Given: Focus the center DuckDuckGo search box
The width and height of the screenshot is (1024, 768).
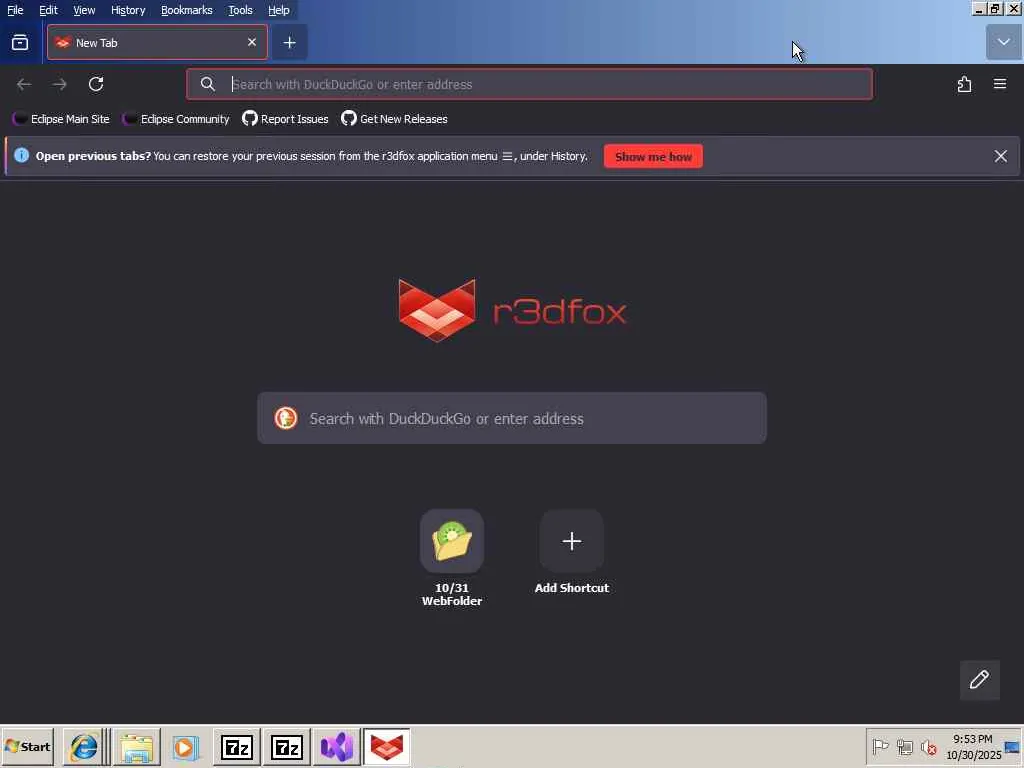Looking at the screenshot, I should click(512, 418).
